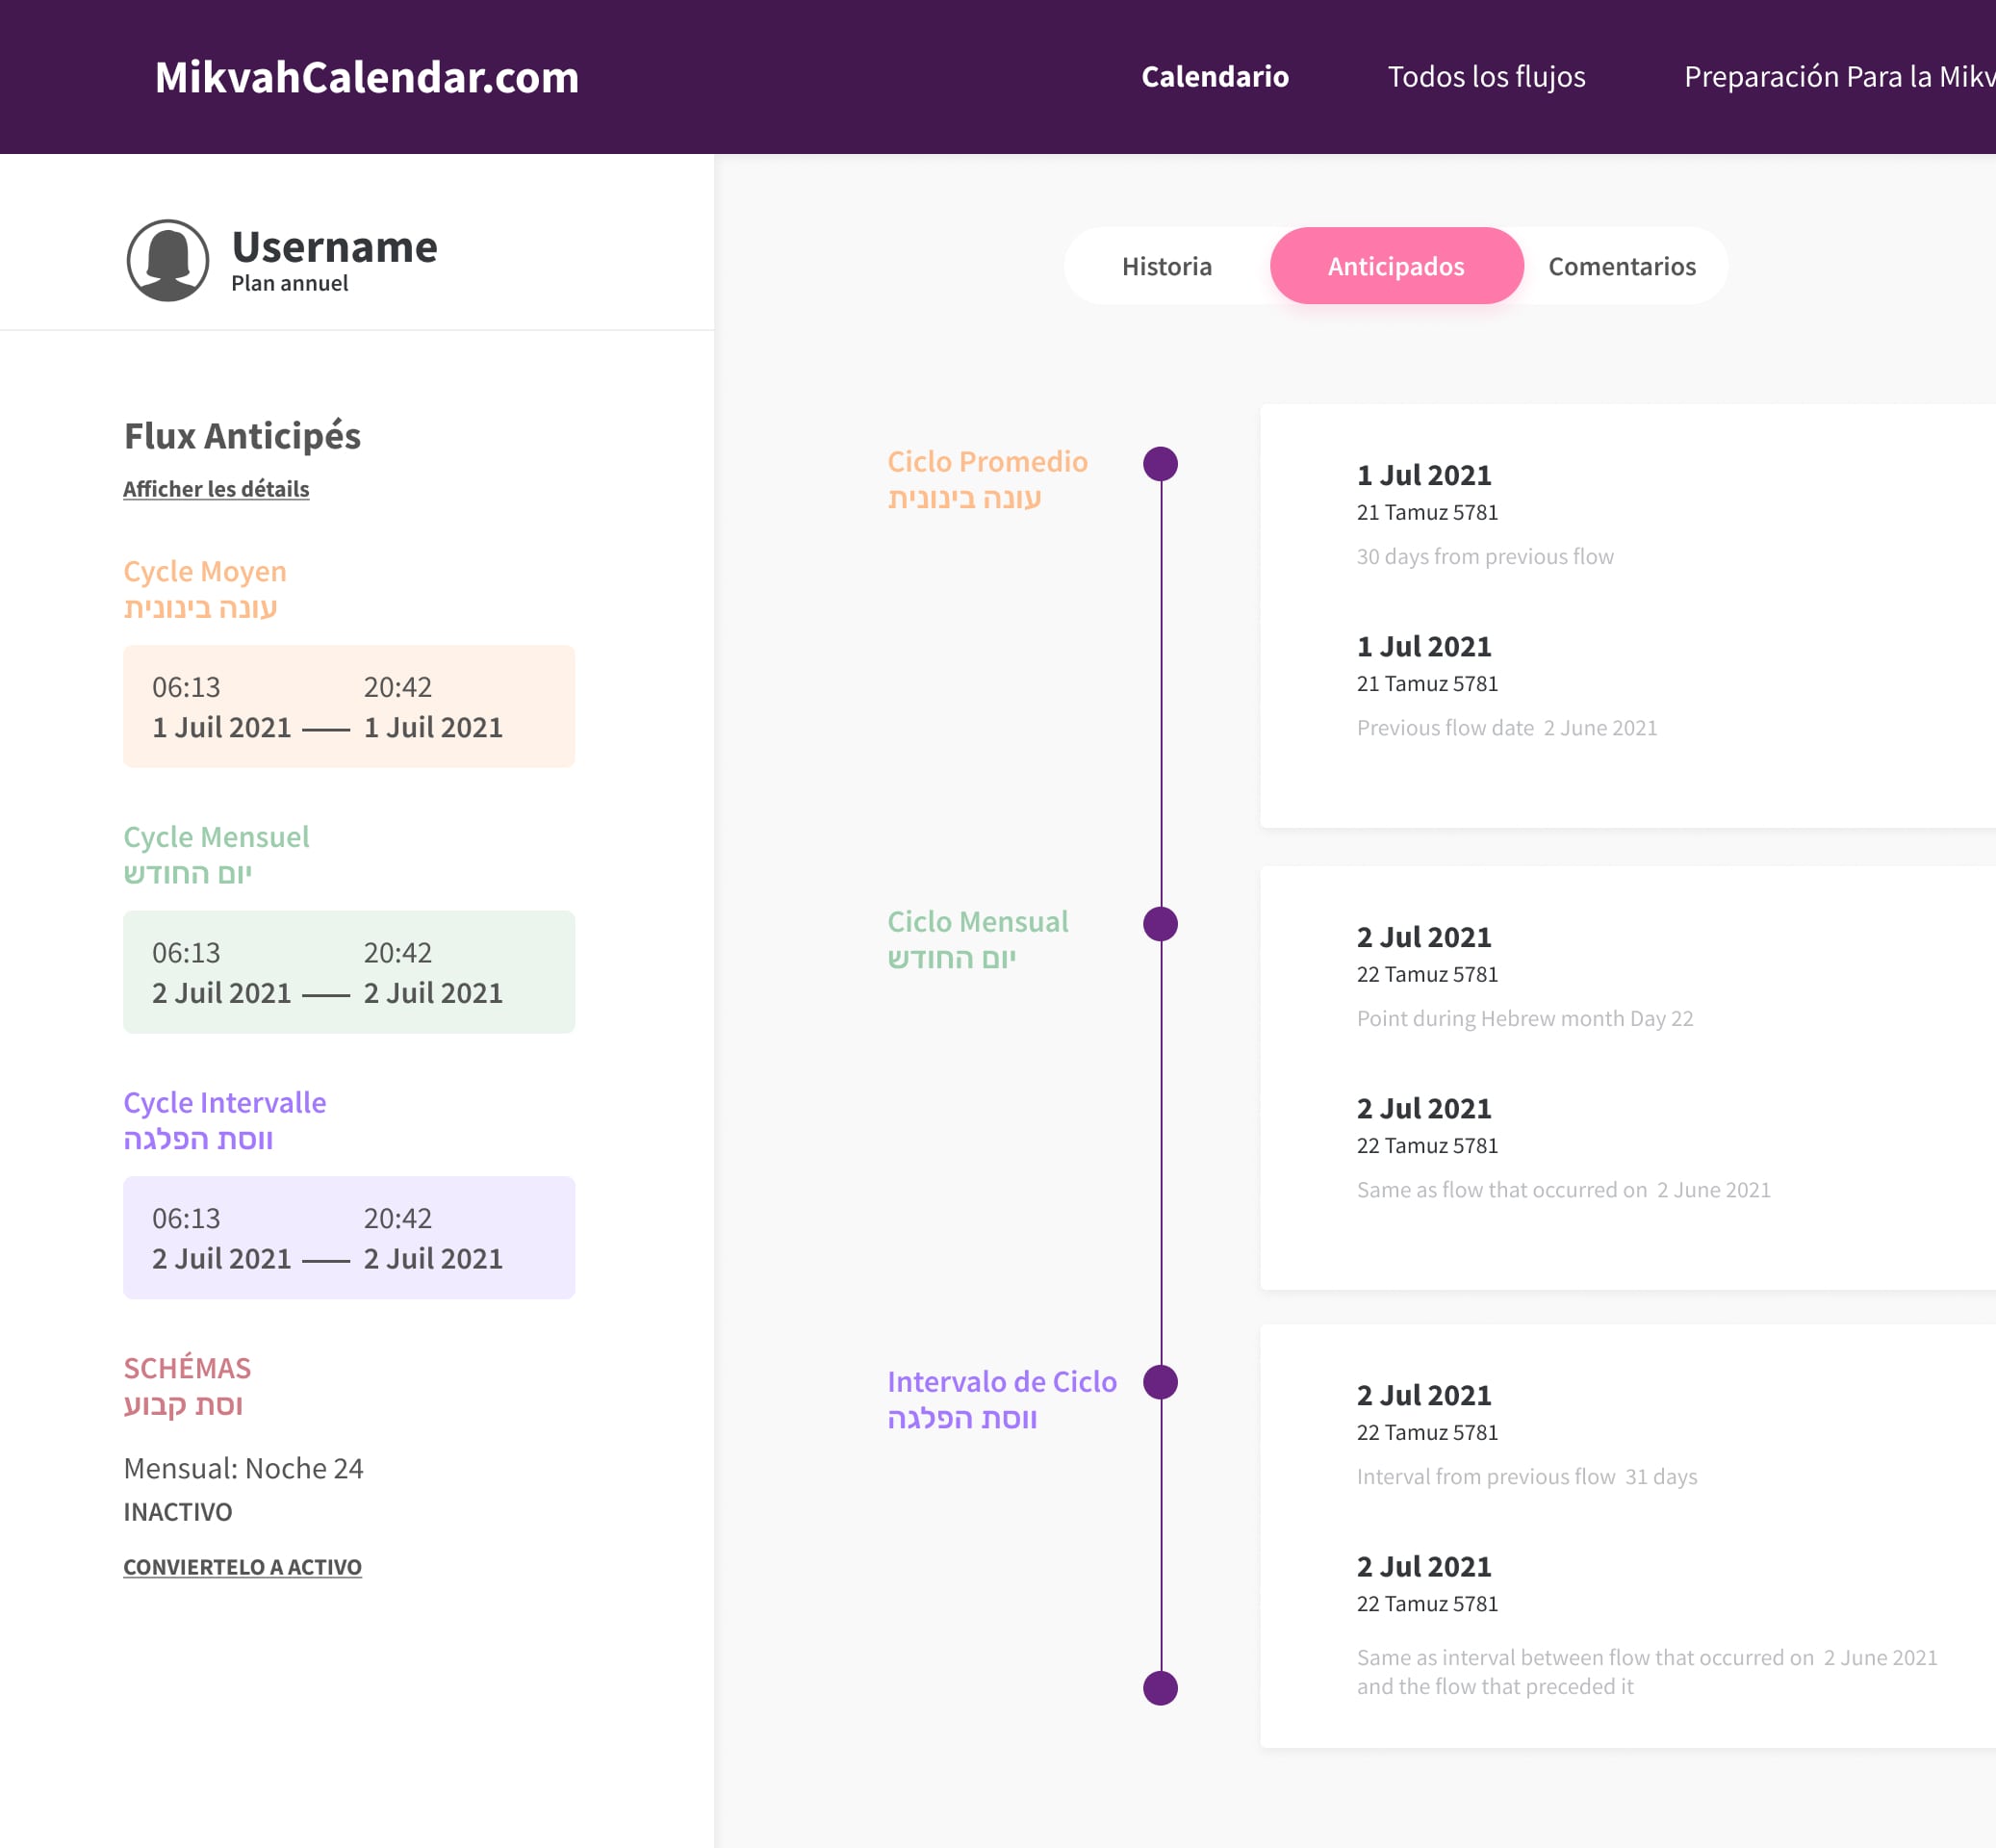Viewport: 1996px width, 1848px height.
Task: Open Preparación Para la Mikvah menu item
Action: (1838, 77)
